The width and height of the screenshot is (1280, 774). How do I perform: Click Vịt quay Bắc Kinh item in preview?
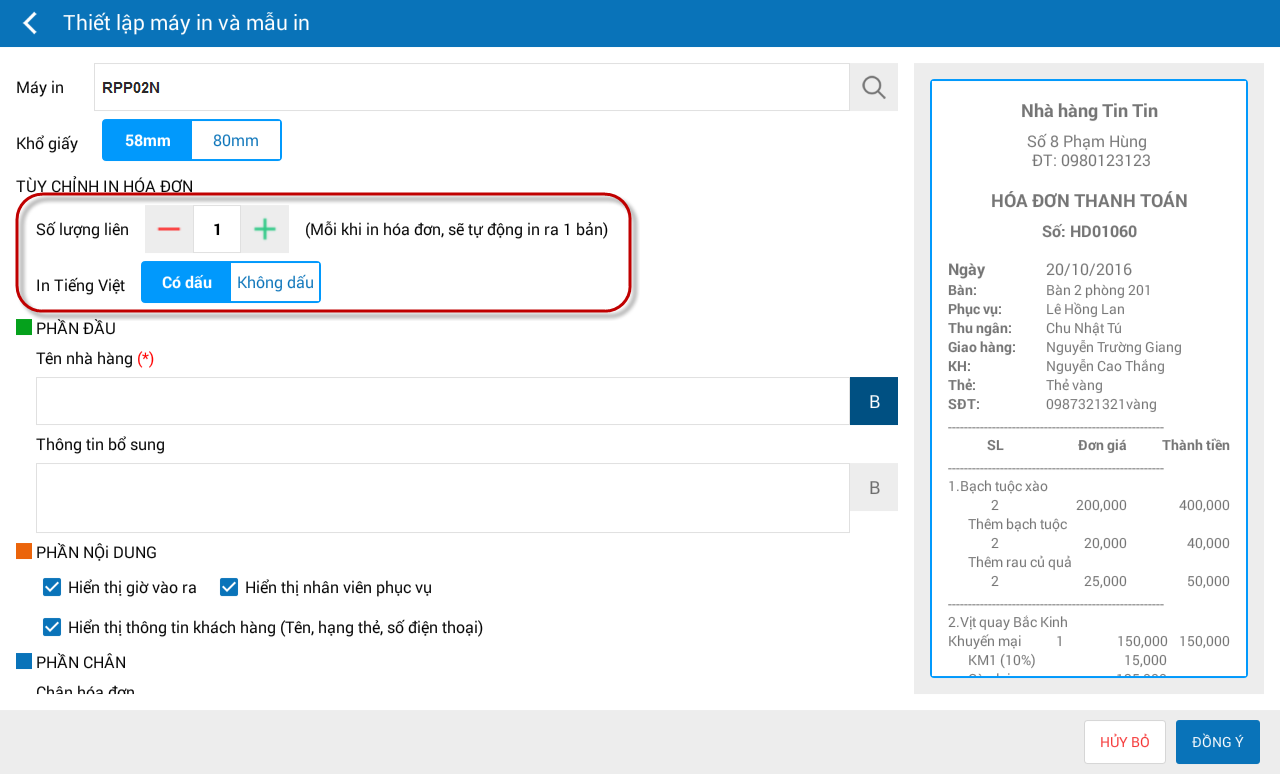[x=1008, y=622]
